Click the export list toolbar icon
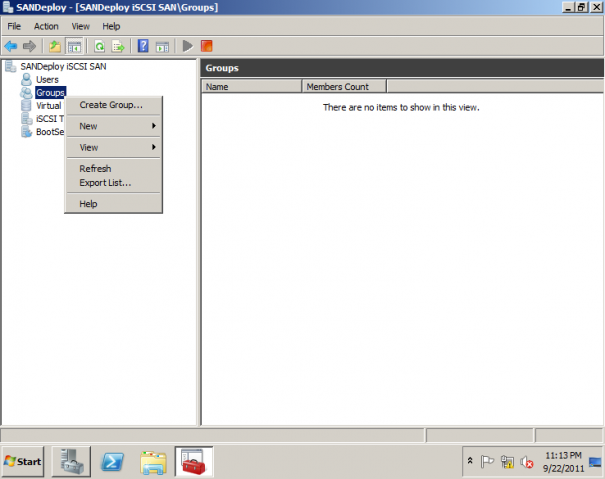Viewport: 605px width, 479px height. [118, 46]
